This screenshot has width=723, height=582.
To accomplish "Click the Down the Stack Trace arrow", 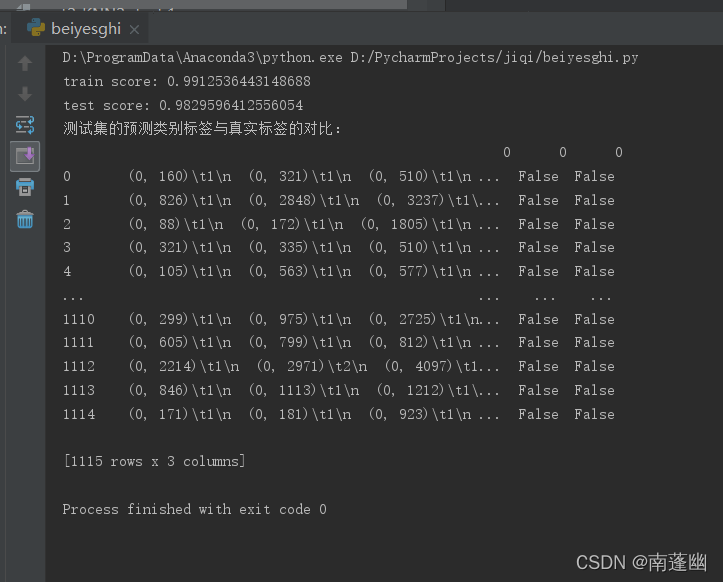I will 25,94.
